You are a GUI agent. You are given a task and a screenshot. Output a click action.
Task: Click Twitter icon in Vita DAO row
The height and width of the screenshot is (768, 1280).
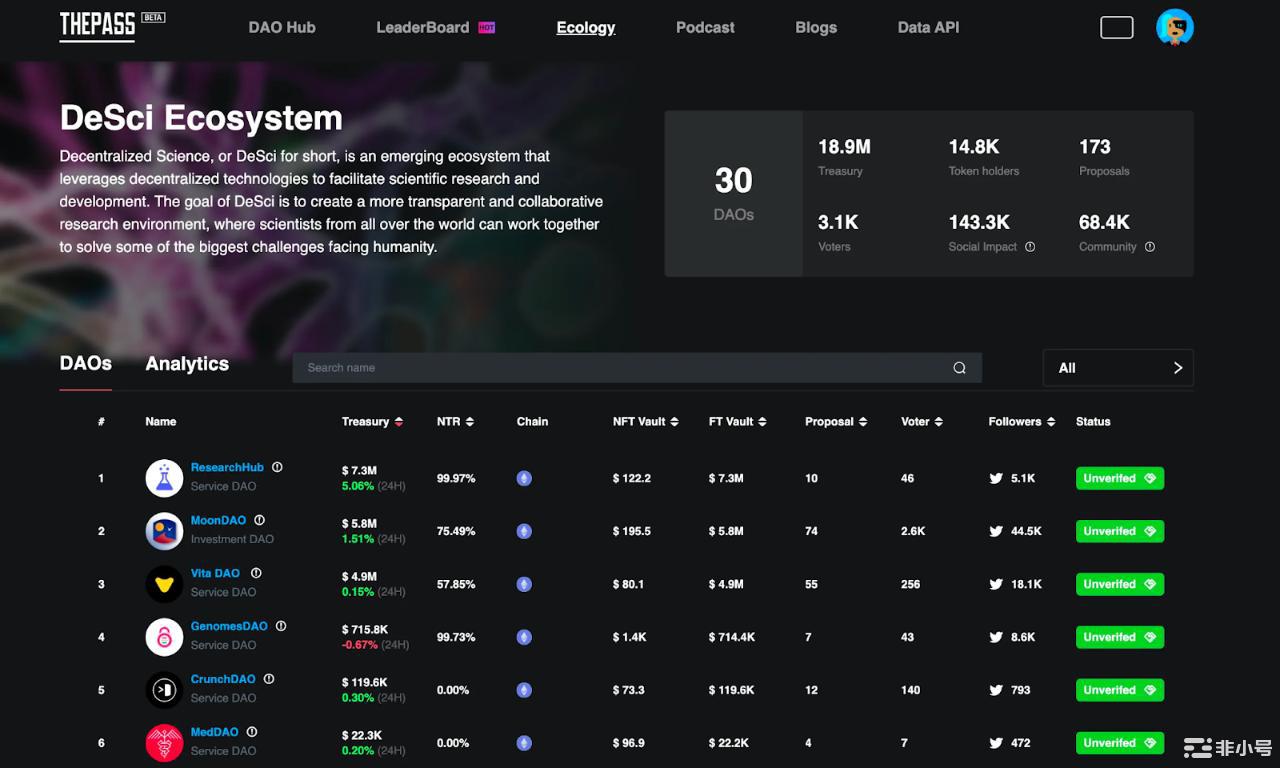pyautogui.click(x=996, y=584)
